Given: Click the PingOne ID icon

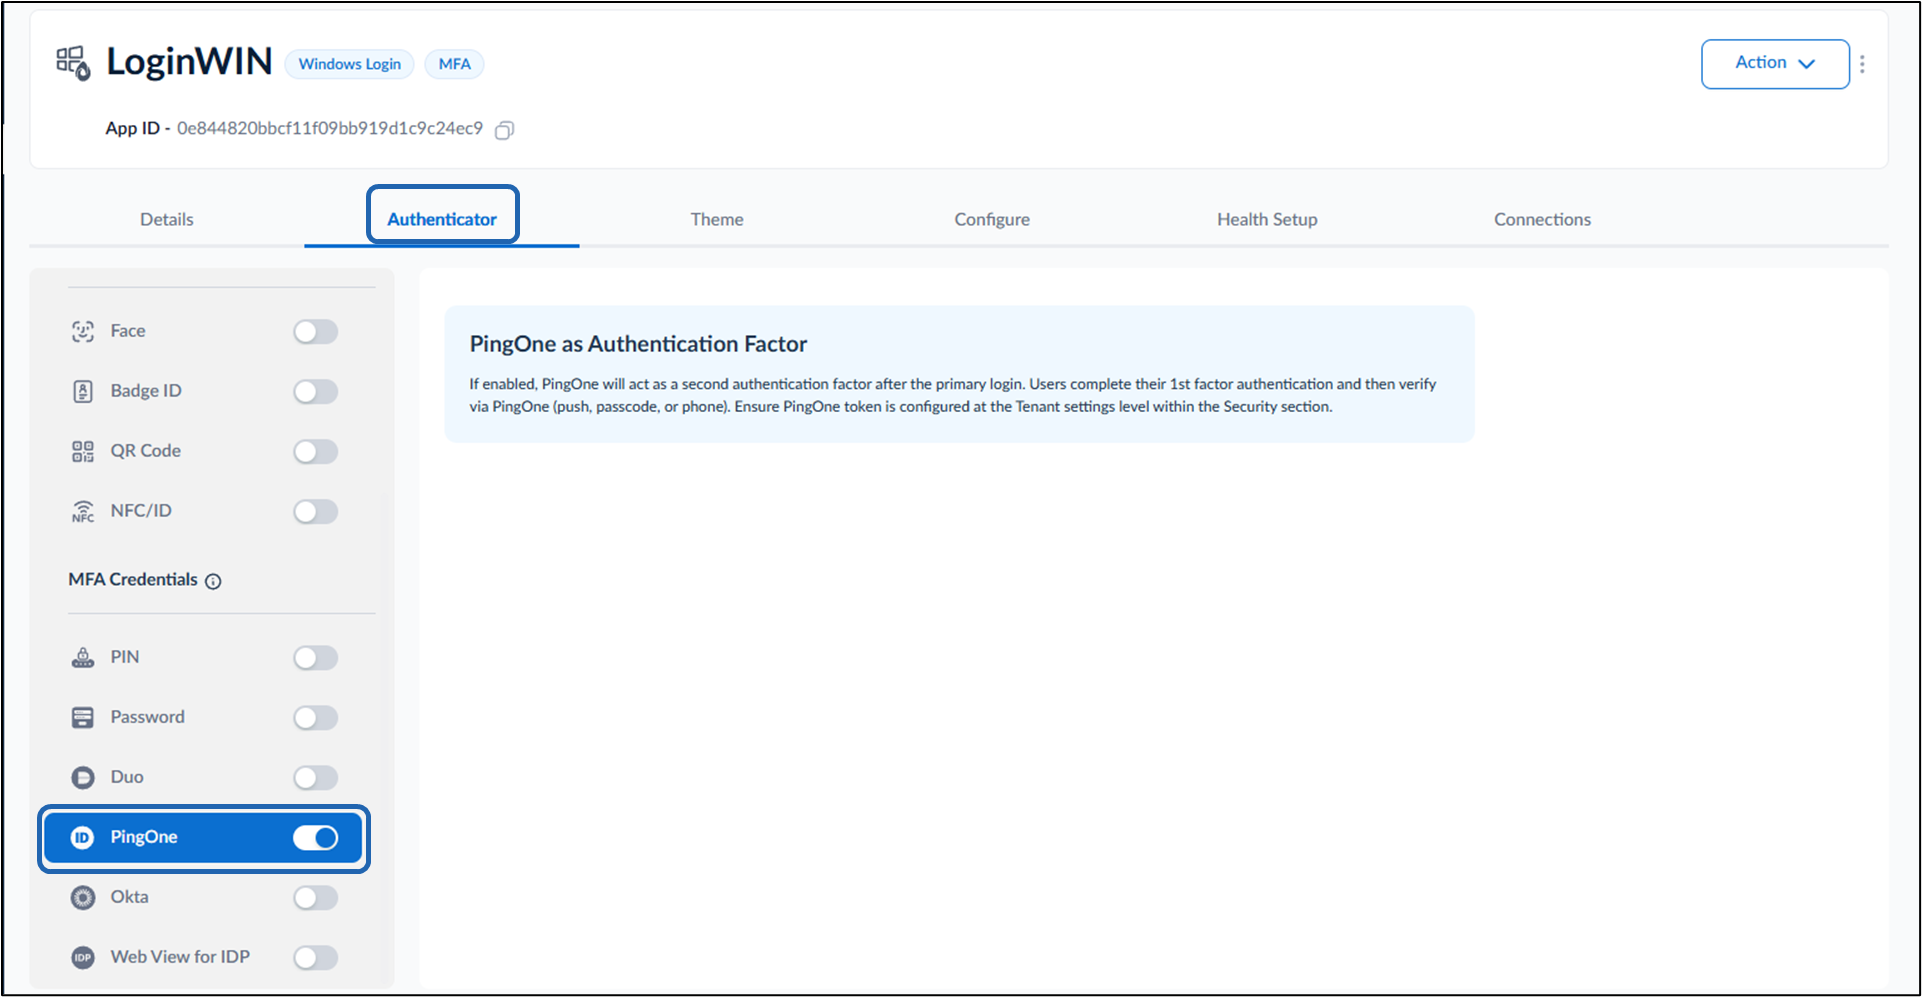Looking at the screenshot, I should point(83,837).
